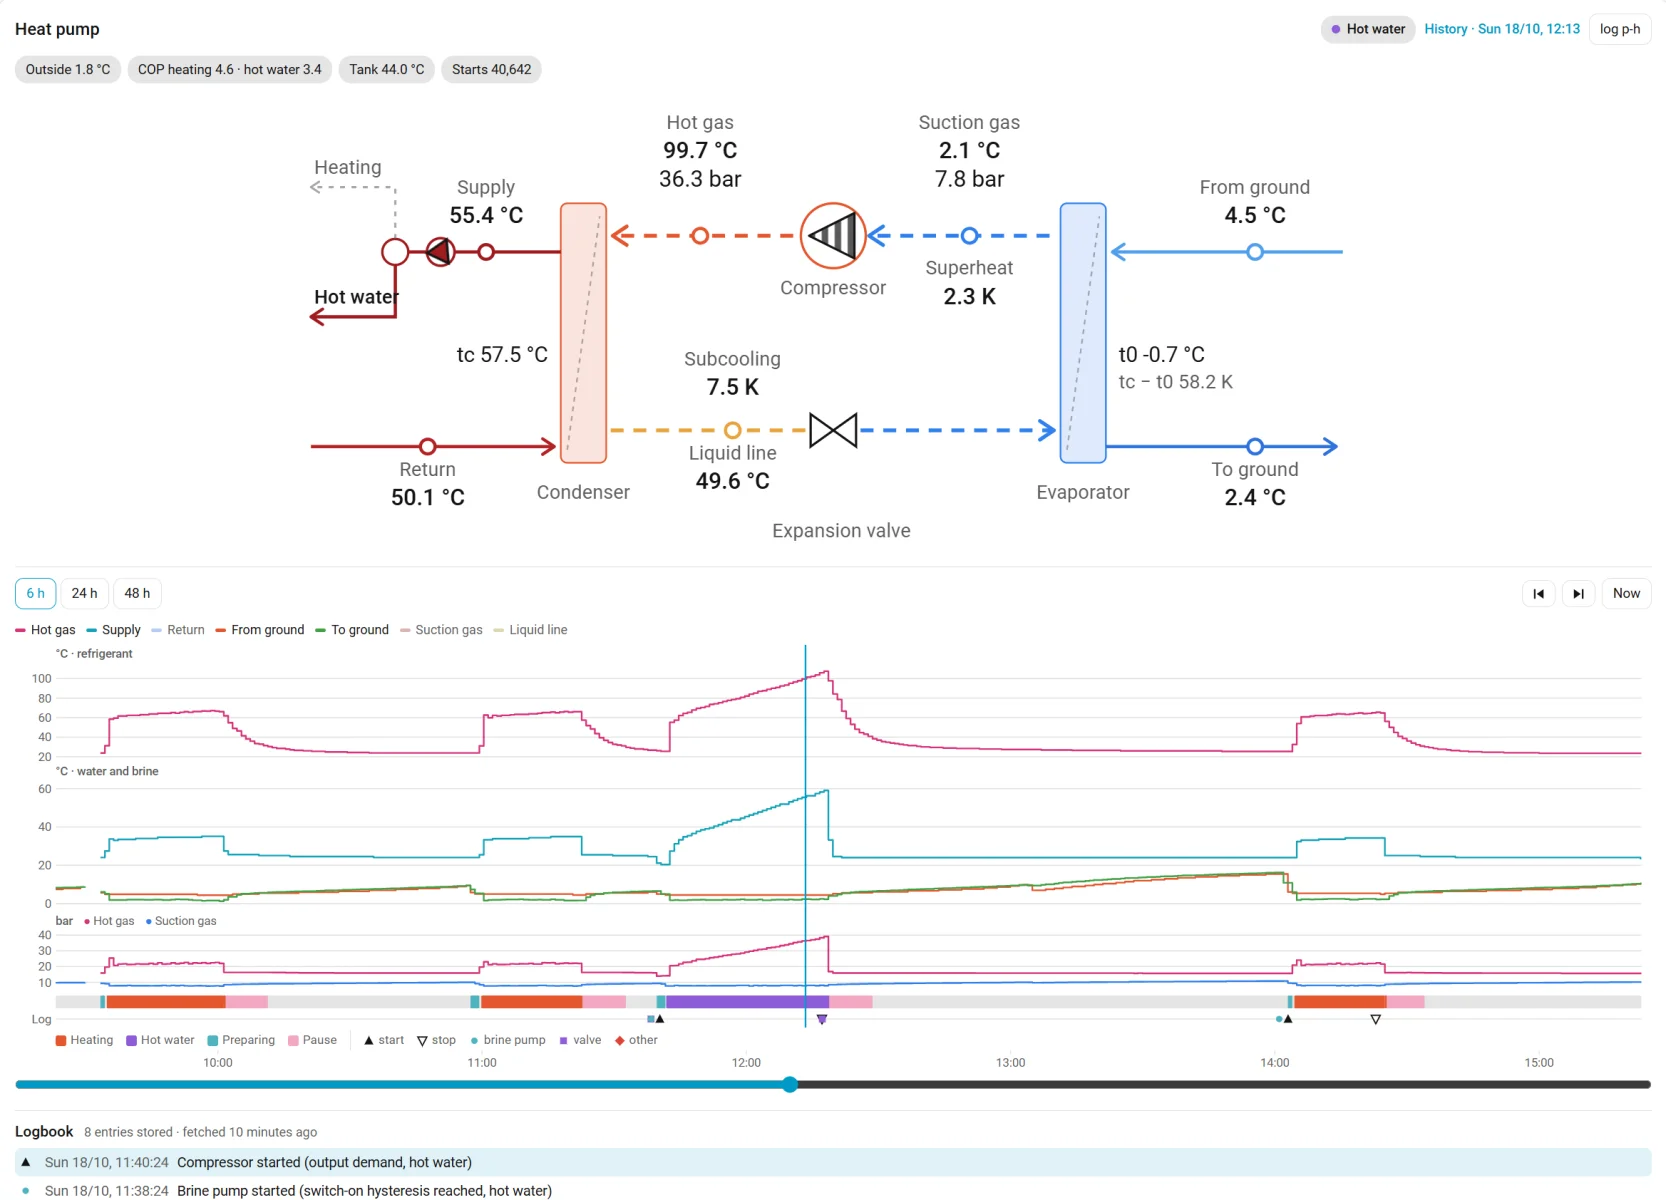Select the 24 h time range tab
Viewport: 1666px width, 1200px height.
point(85,593)
